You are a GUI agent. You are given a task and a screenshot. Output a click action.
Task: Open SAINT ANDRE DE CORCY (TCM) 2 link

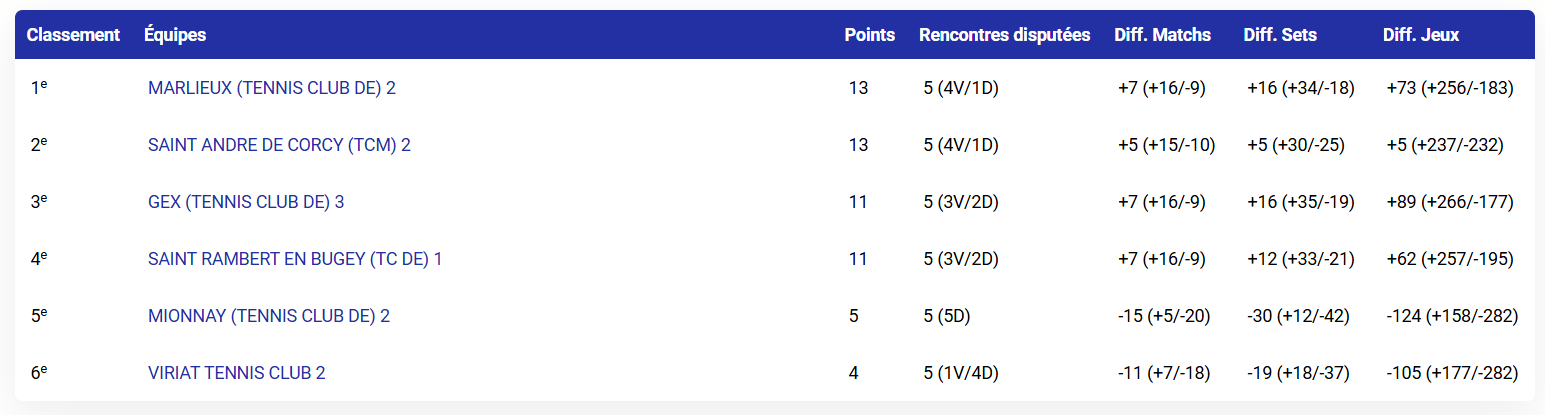279,145
